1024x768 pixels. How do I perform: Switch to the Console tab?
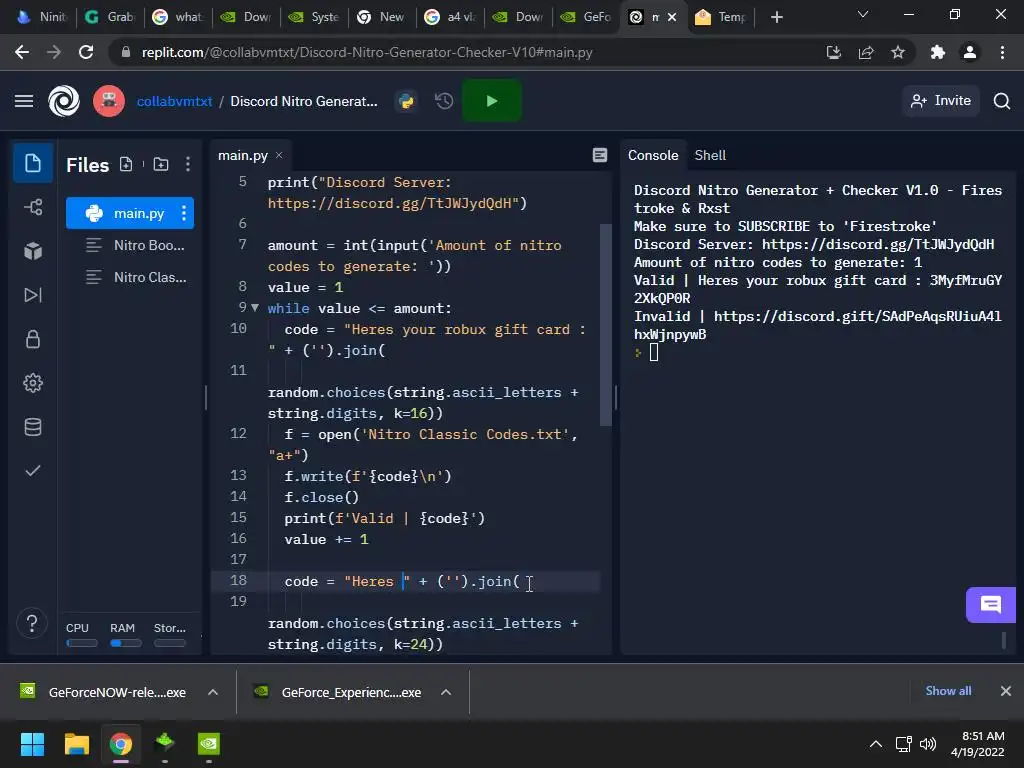(653, 155)
